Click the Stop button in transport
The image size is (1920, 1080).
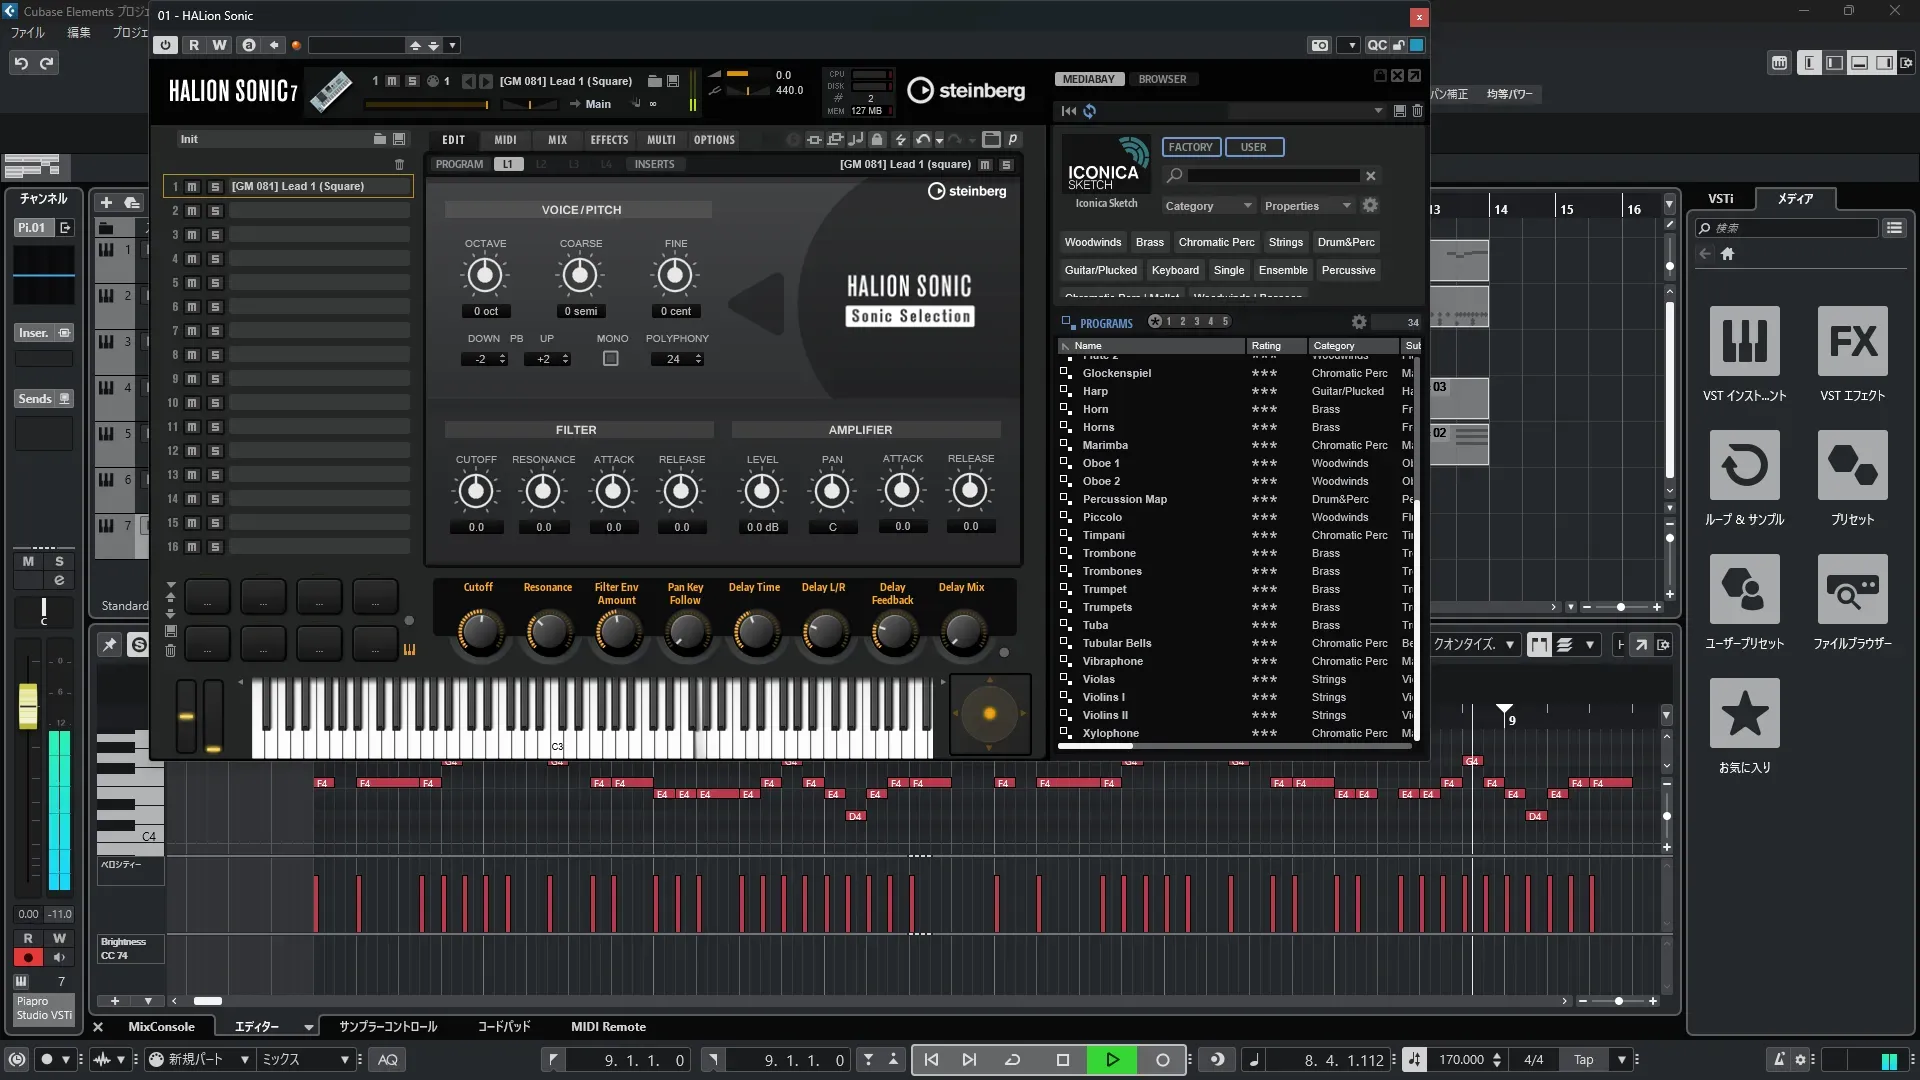tap(1062, 1060)
